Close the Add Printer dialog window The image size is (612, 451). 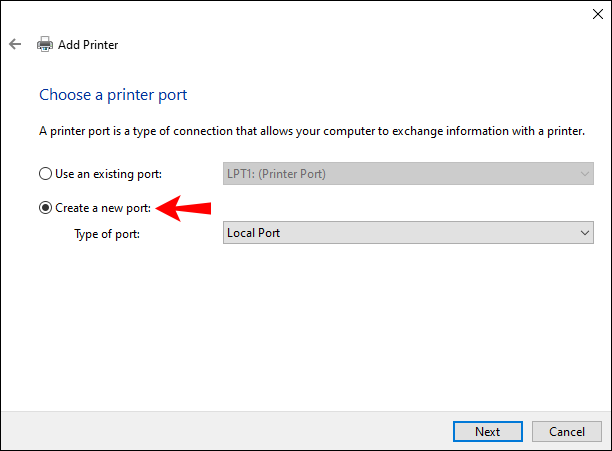point(598,14)
